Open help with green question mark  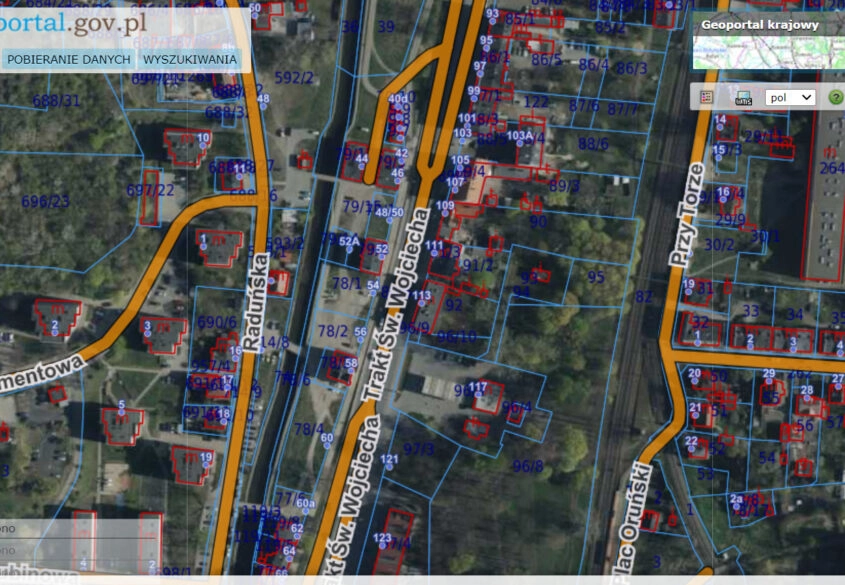coord(835,98)
